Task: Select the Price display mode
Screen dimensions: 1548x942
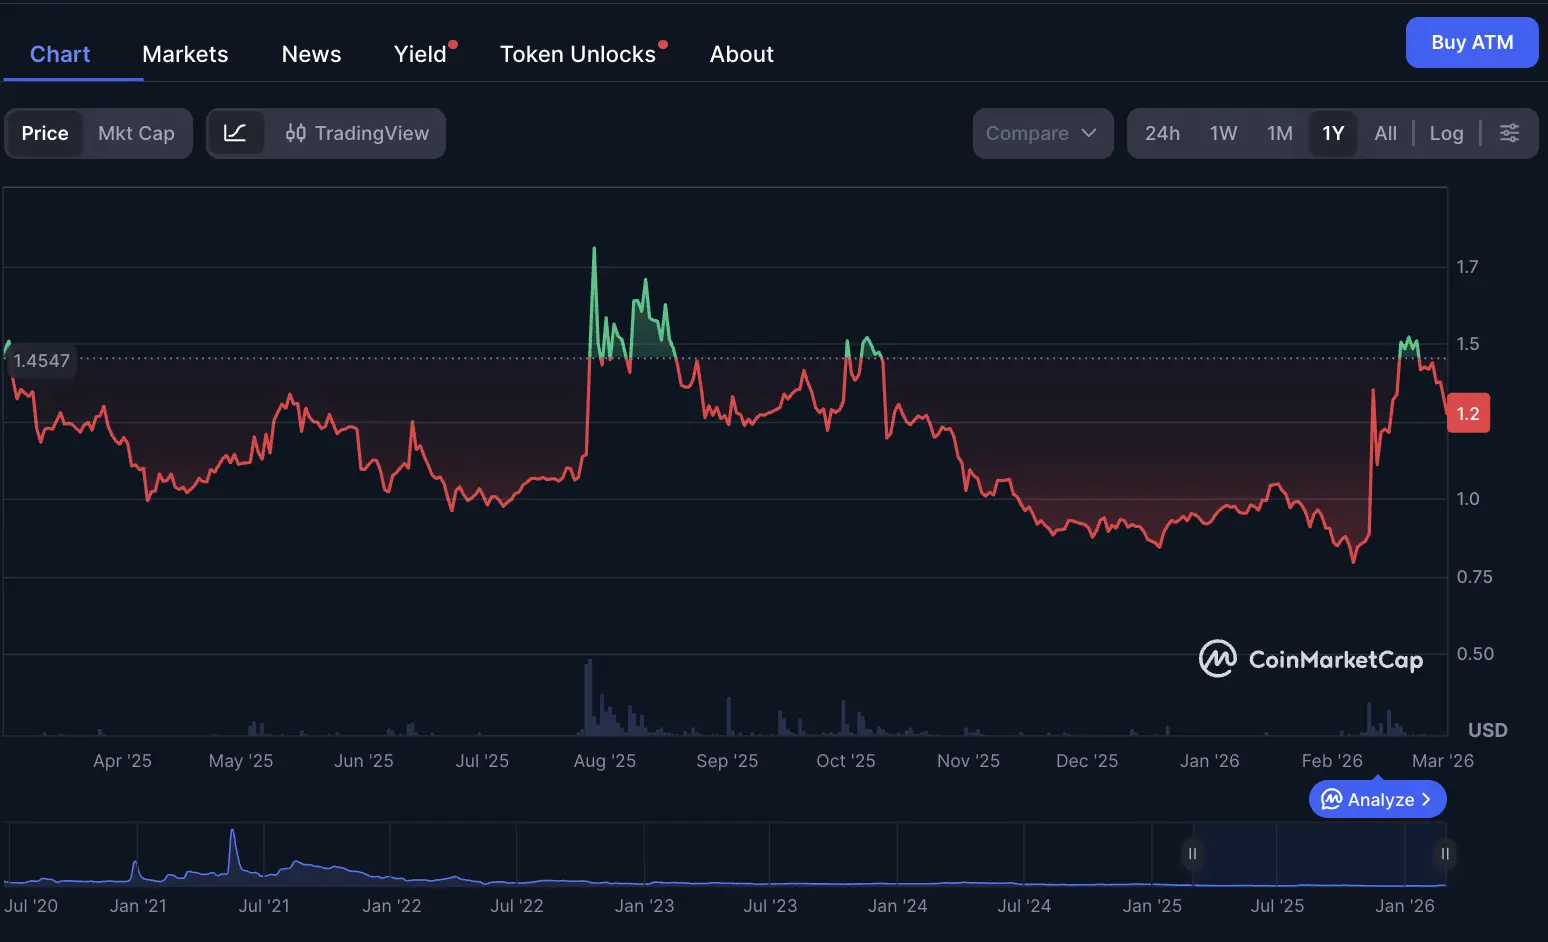Action: [45, 133]
